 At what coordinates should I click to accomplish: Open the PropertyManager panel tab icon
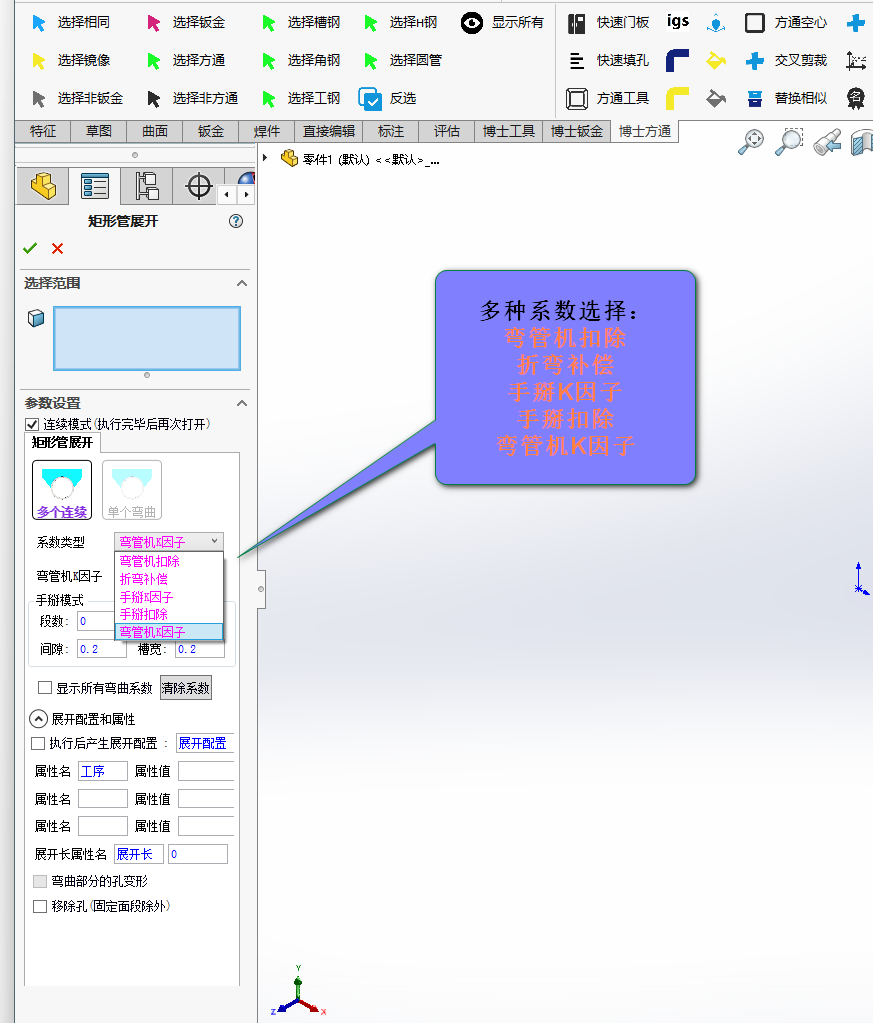tap(95, 186)
